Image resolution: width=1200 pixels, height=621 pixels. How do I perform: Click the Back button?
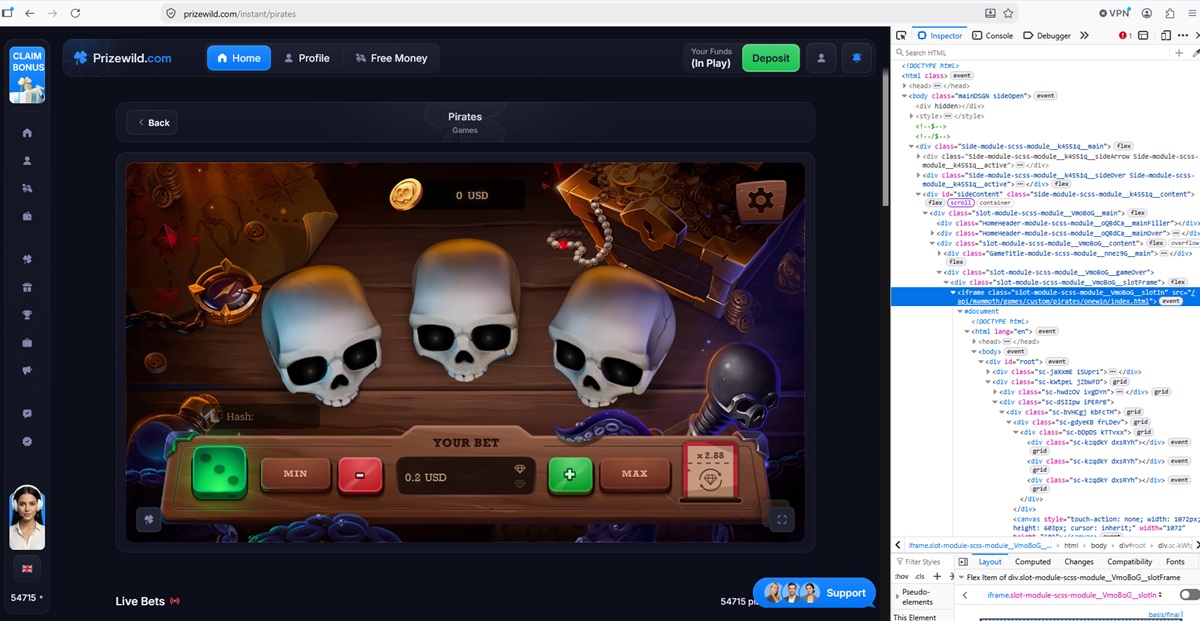coord(152,122)
